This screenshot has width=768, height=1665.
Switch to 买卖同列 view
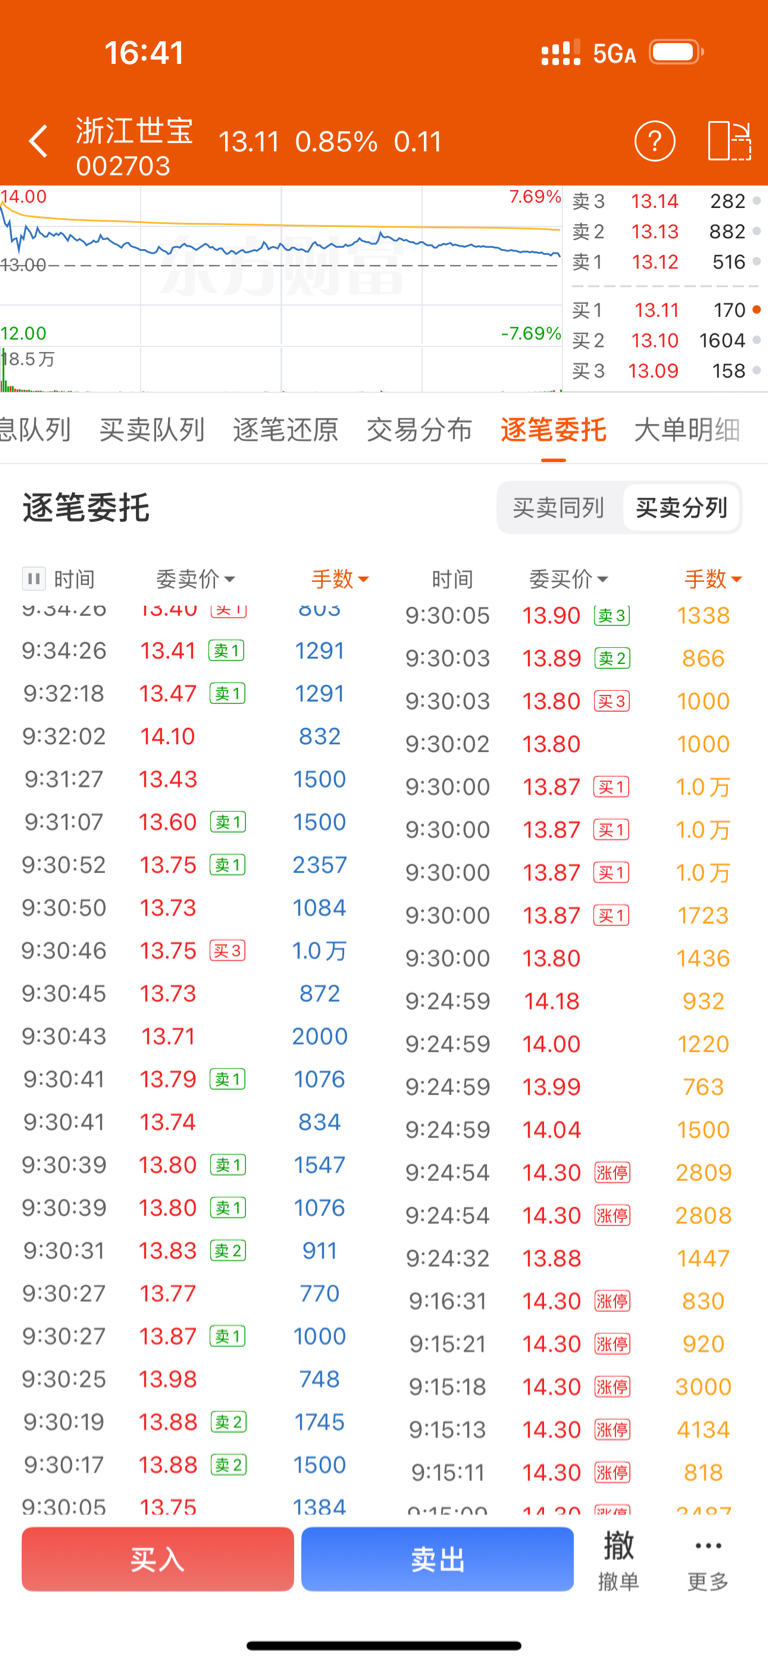[558, 508]
